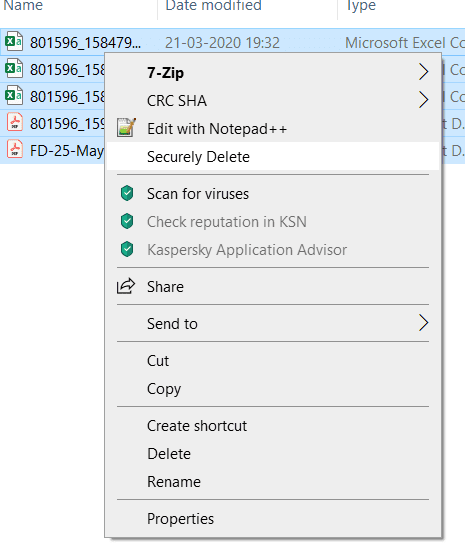
Task: Click the PDF icon of FD-25-May file
Action: pos(15,150)
